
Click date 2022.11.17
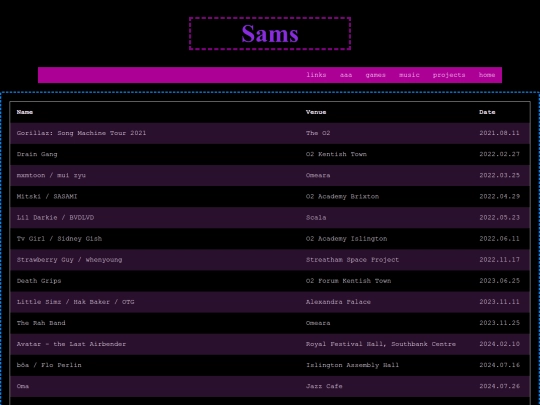coord(499,260)
